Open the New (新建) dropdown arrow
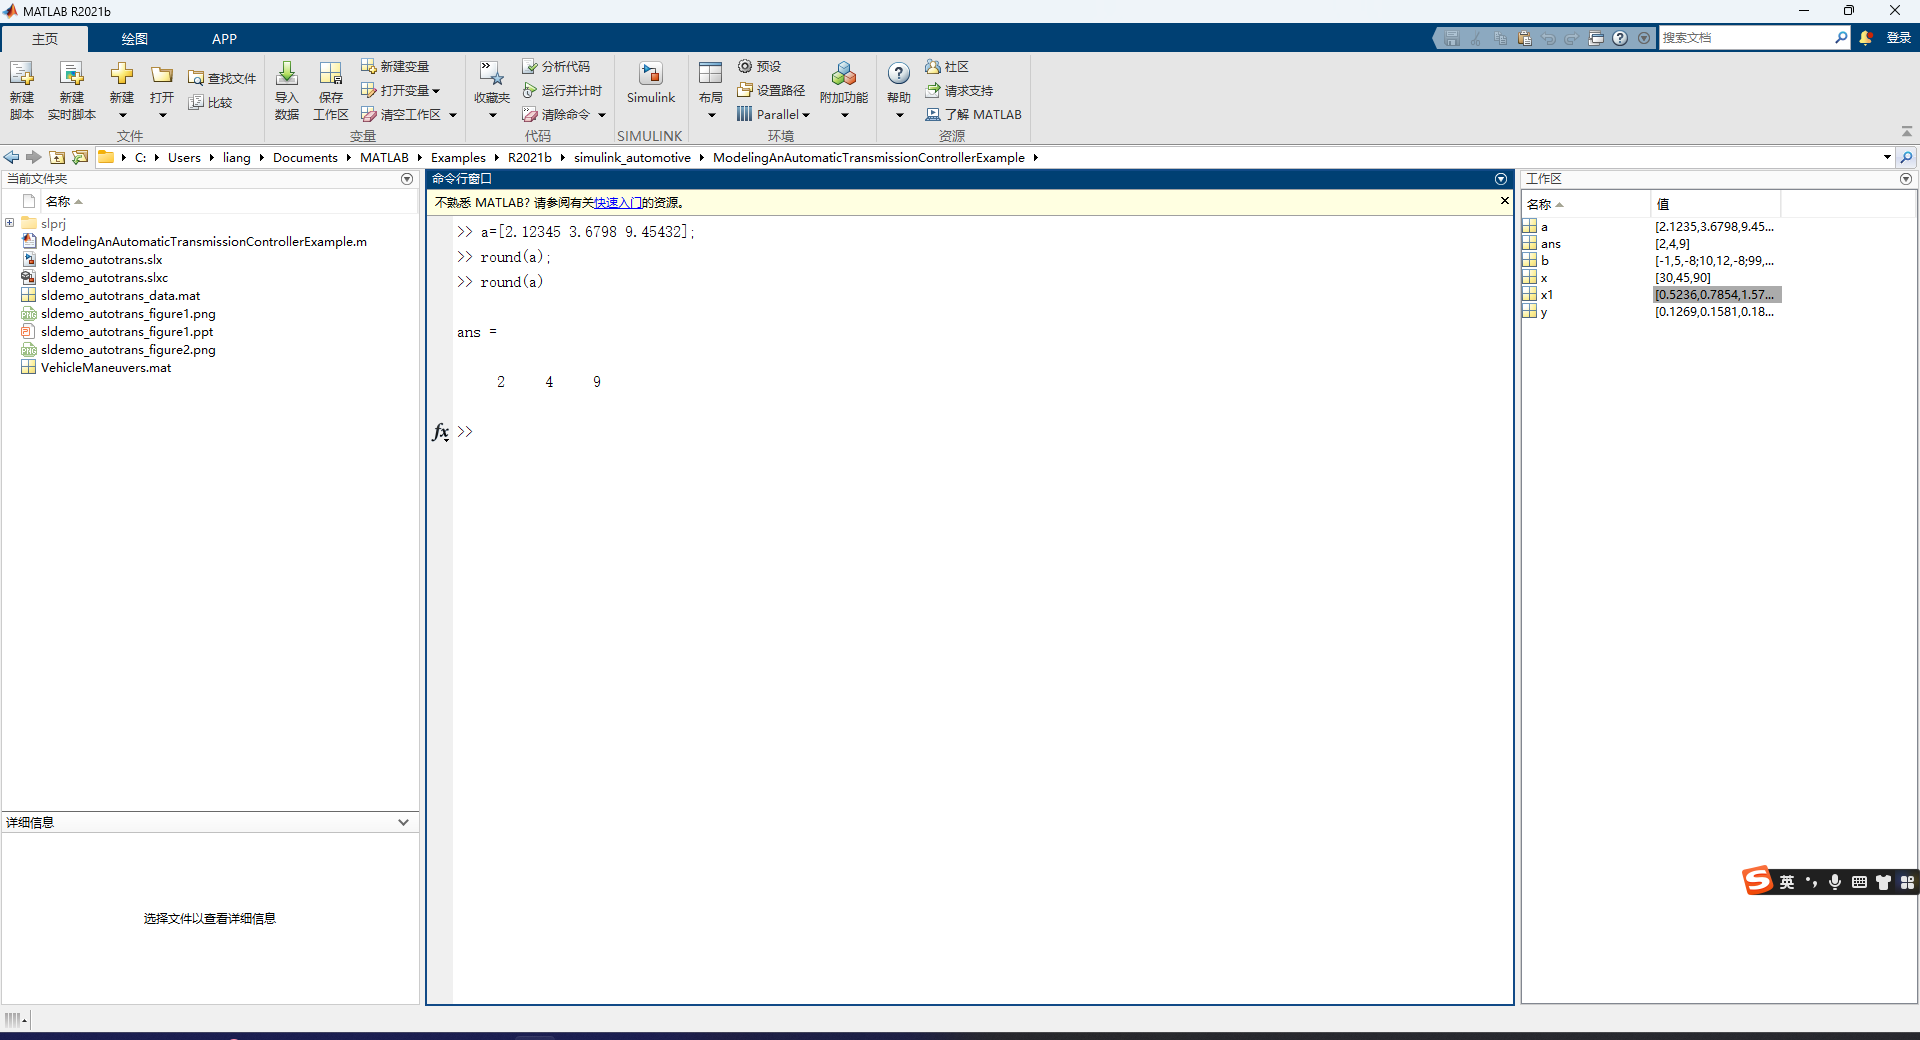 (x=122, y=115)
